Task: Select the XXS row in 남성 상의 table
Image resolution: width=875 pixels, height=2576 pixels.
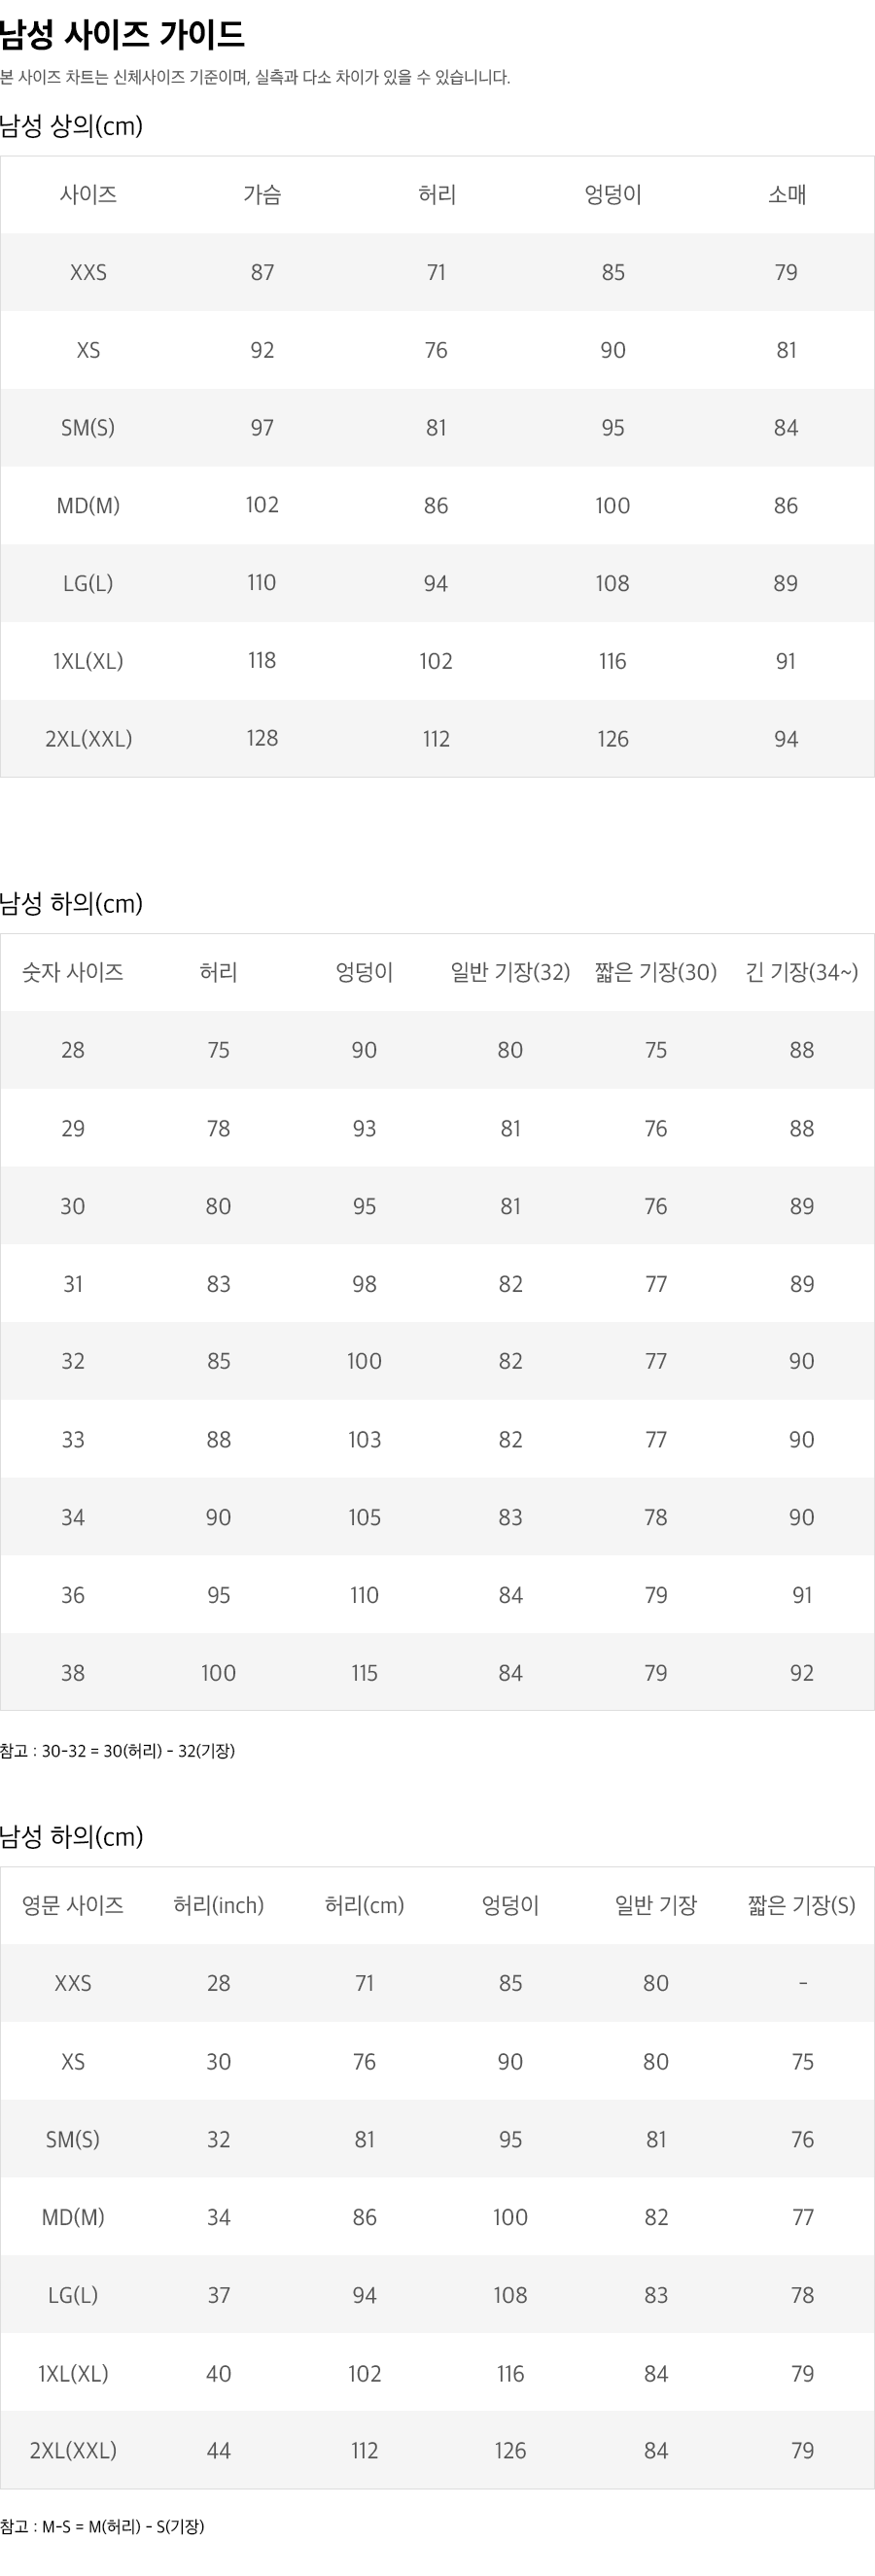Action: pyautogui.click(x=437, y=272)
